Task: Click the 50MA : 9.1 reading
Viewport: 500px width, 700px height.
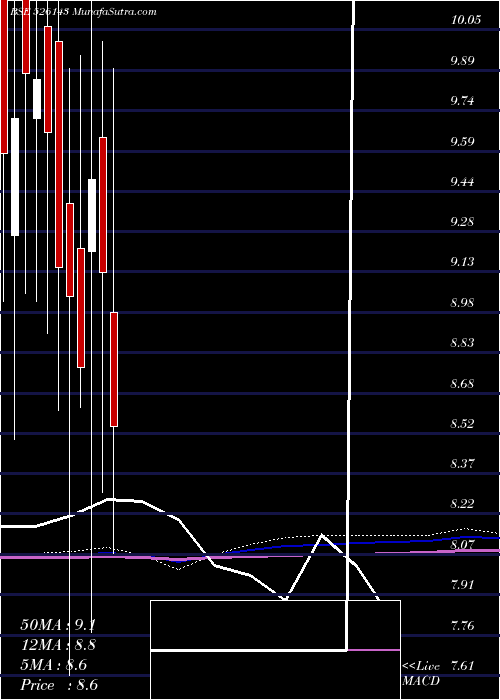Action: tap(58, 625)
